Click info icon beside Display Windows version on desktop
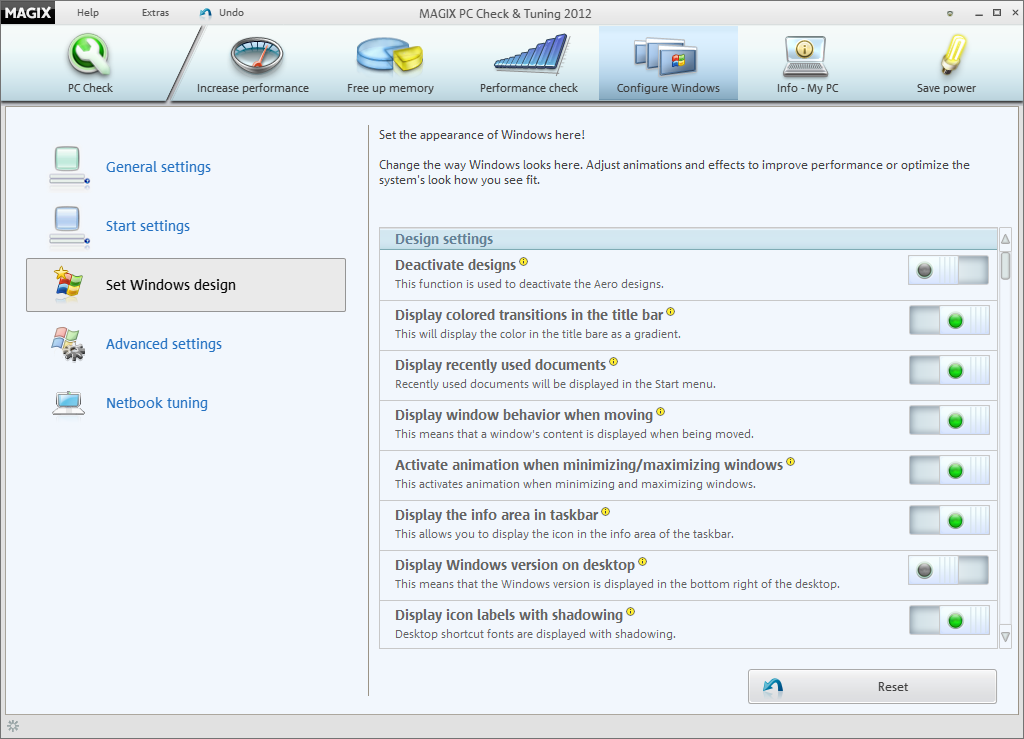The height and width of the screenshot is (739, 1024). coord(643,561)
